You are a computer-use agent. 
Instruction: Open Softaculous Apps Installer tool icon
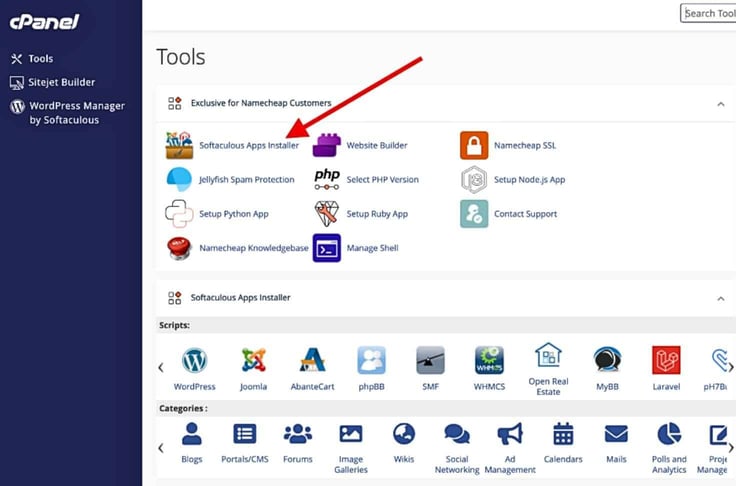pos(179,145)
